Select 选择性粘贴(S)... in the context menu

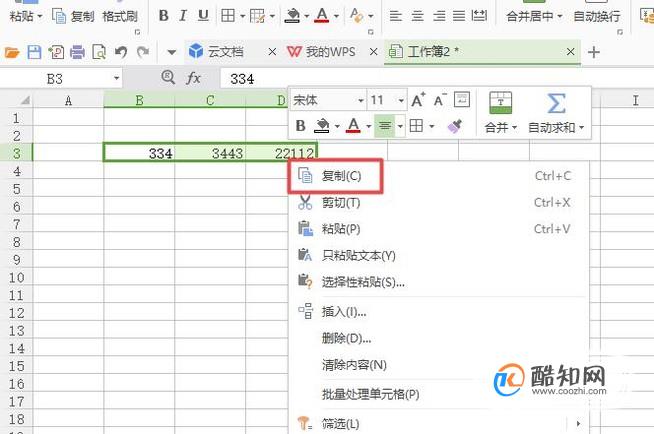363,282
